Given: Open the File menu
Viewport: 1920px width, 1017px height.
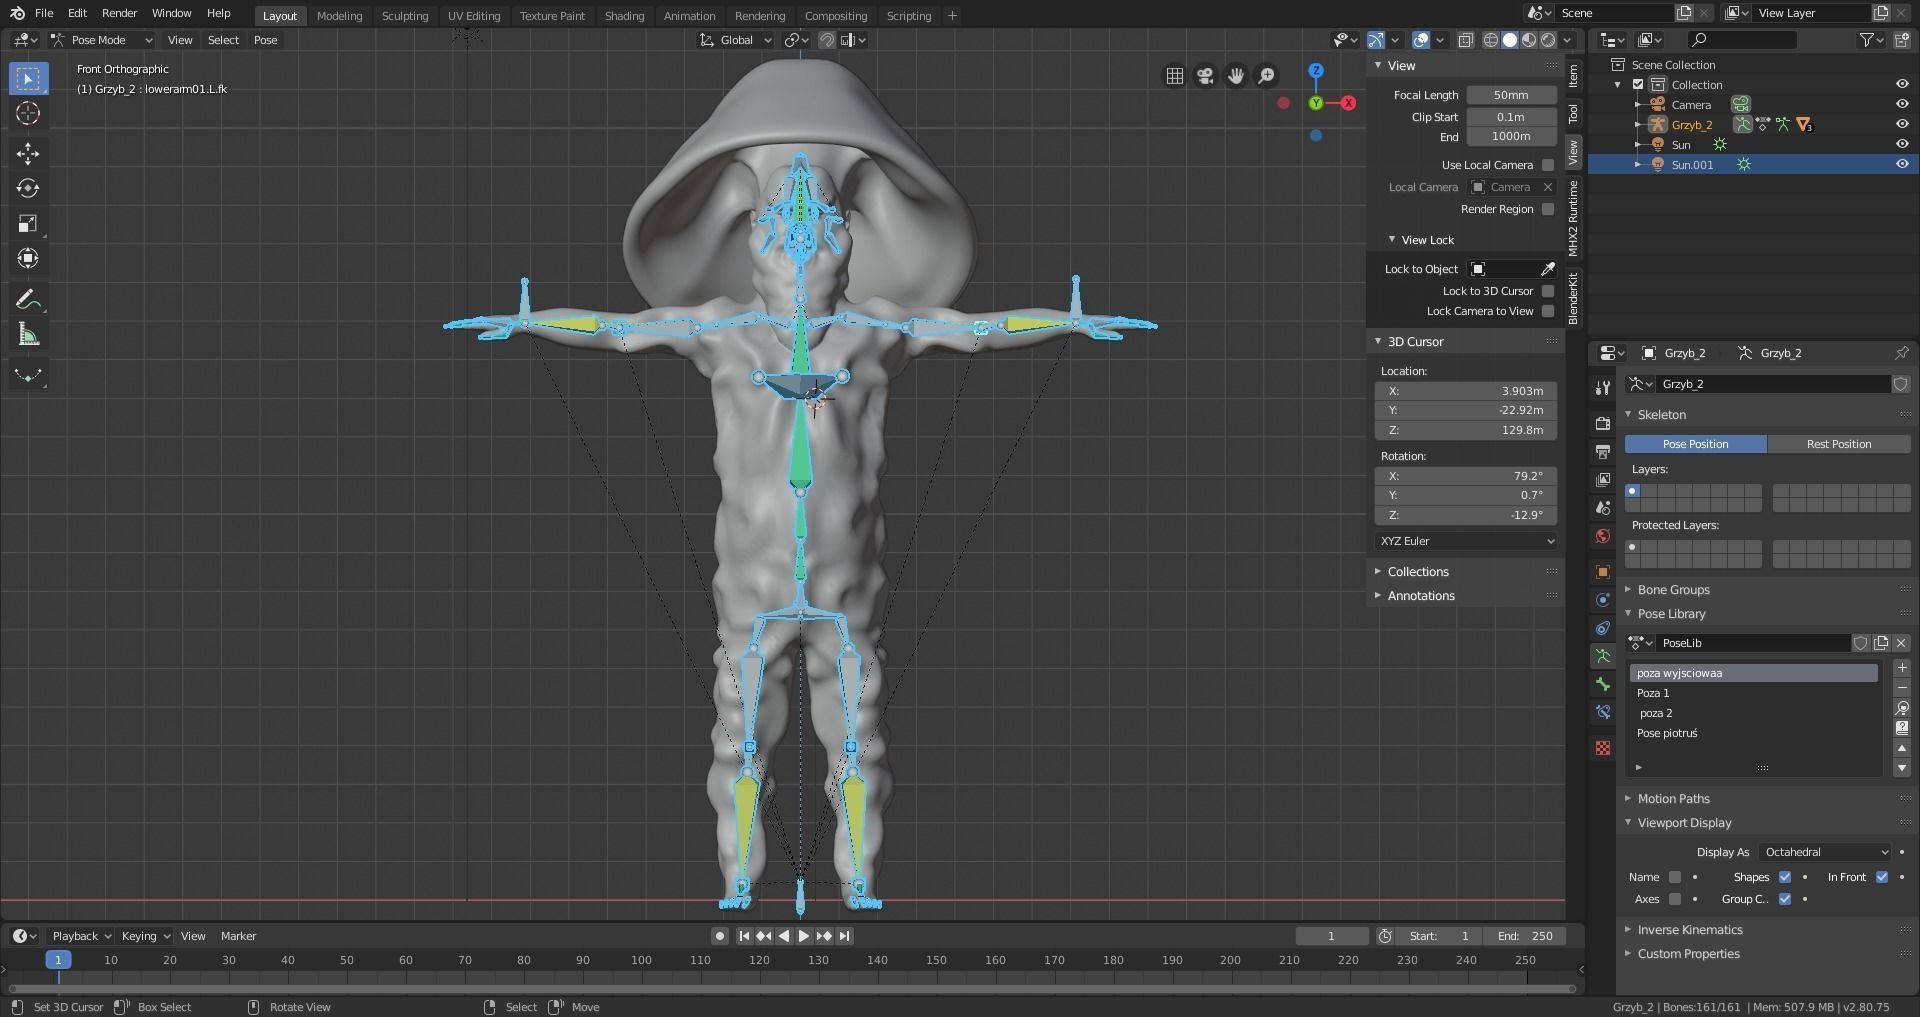Looking at the screenshot, I should click(44, 13).
